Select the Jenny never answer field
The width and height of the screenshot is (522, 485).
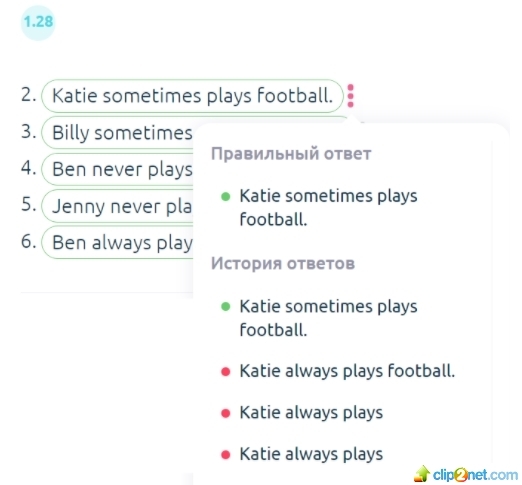tap(117, 206)
